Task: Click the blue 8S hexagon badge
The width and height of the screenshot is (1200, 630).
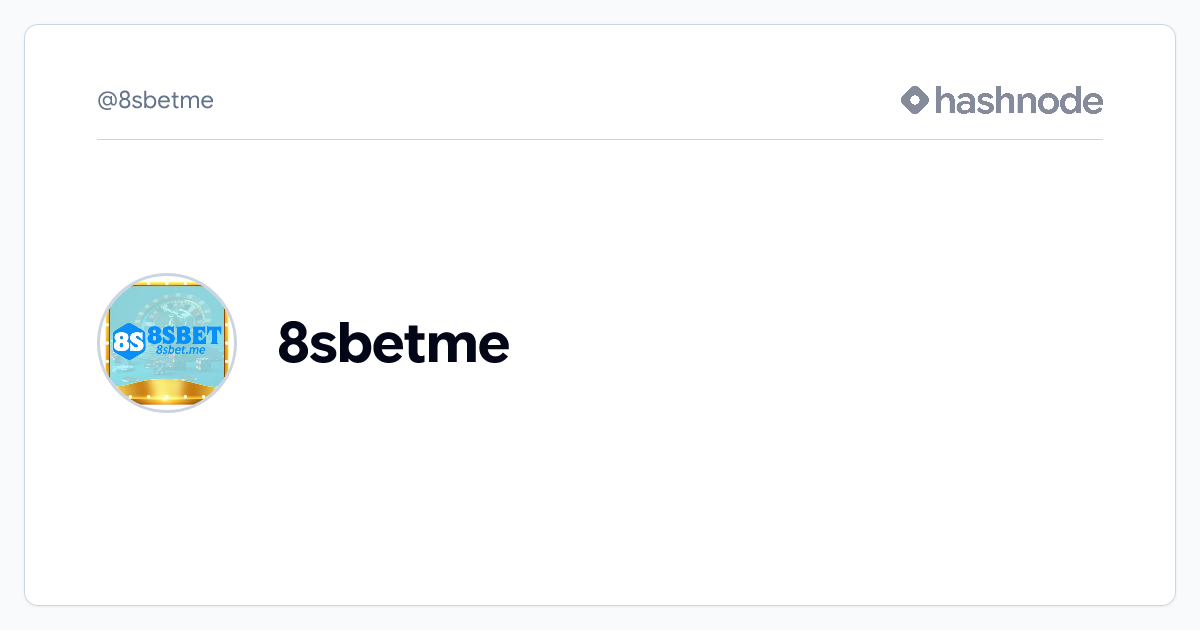Action: (x=129, y=342)
